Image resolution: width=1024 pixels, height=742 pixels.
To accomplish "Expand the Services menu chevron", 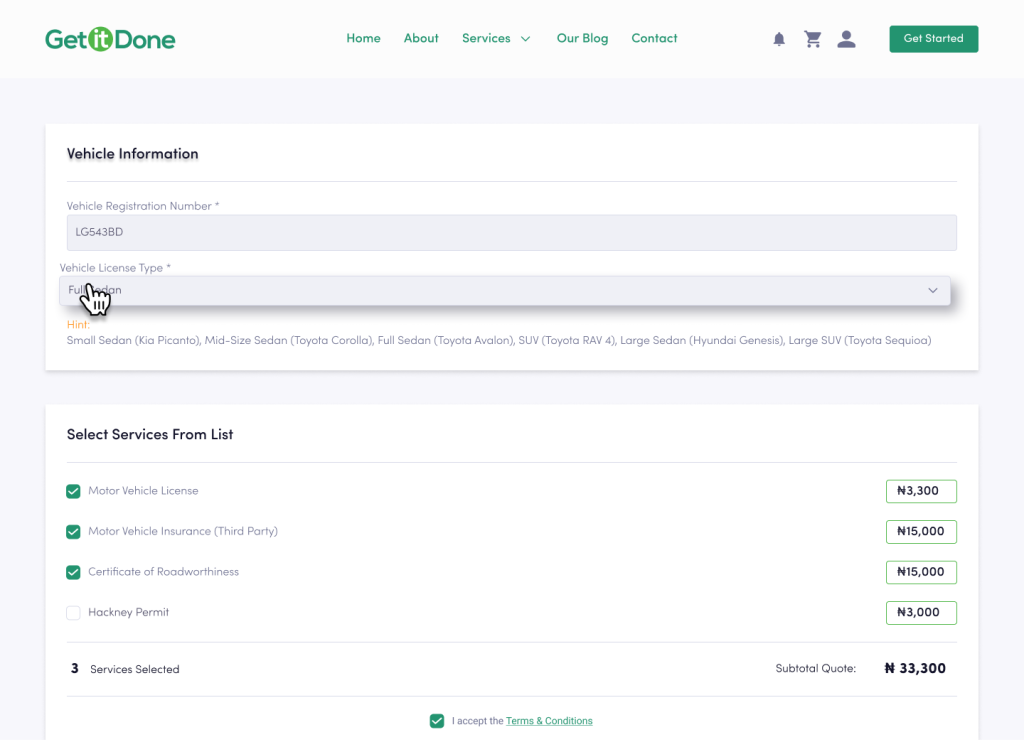I will pyautogui.click(x=526, y=39).
